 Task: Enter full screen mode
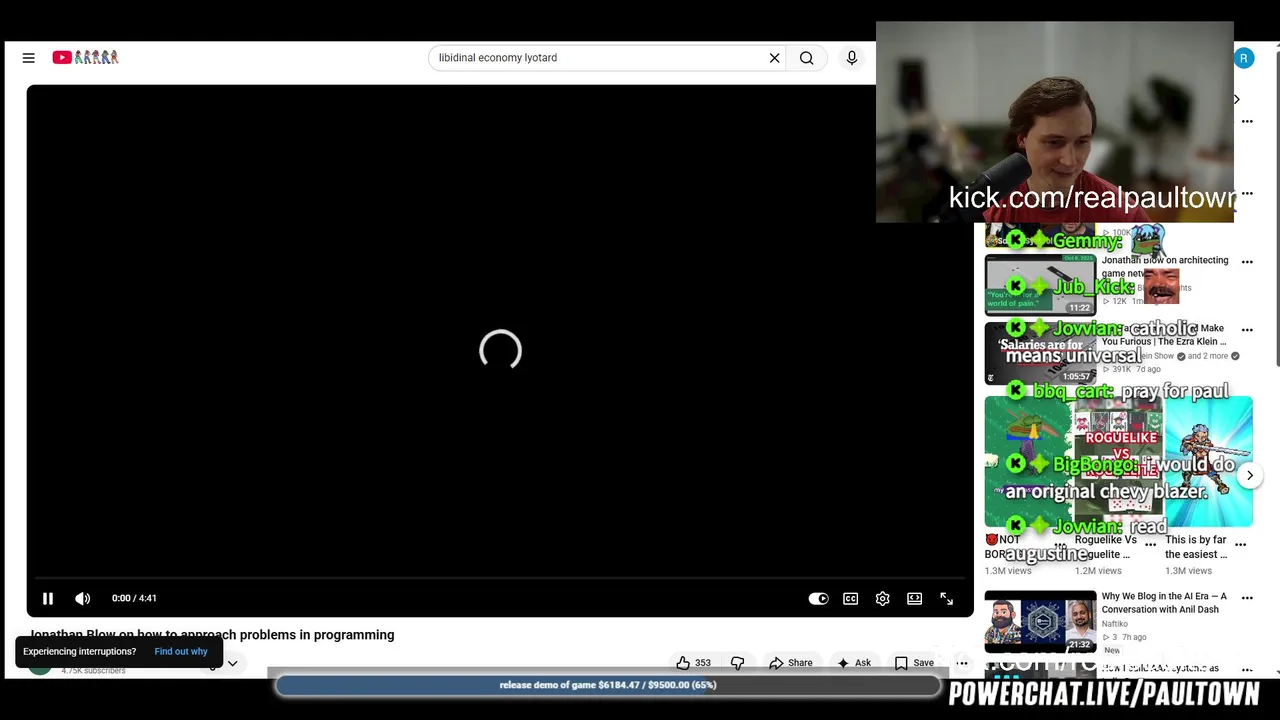946,598
